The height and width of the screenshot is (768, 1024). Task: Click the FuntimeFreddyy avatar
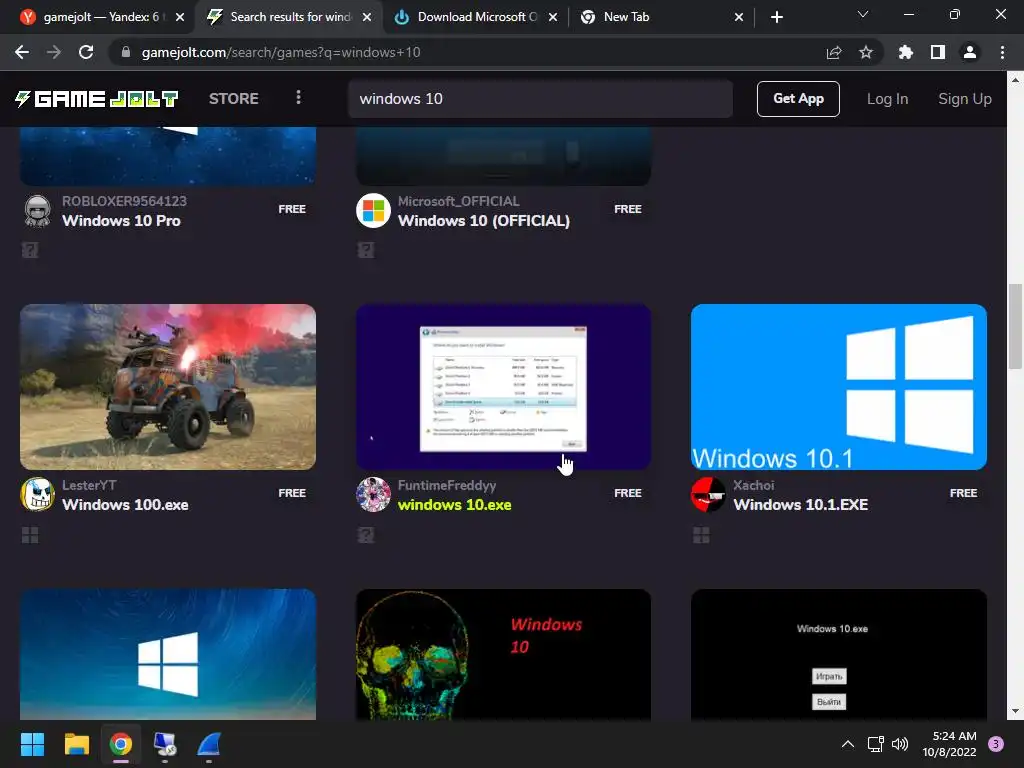[373, 494]
